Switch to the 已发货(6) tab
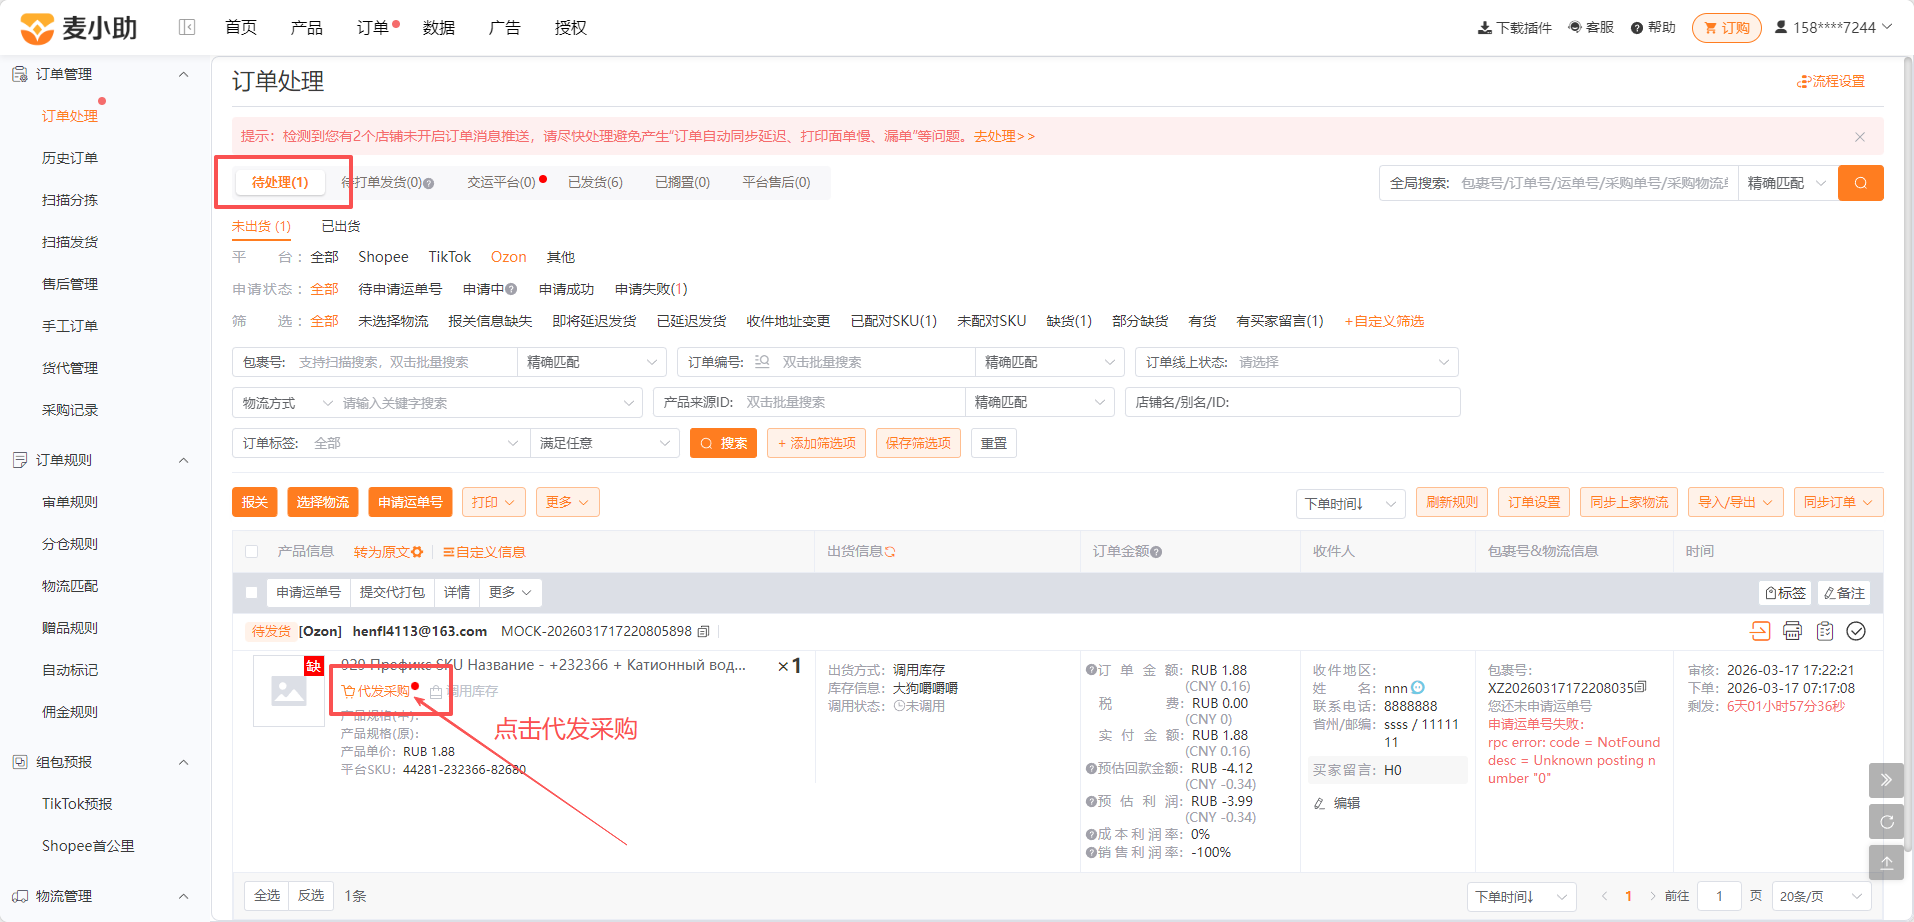This screenshot has height=922, width=1914. [595, 182]
